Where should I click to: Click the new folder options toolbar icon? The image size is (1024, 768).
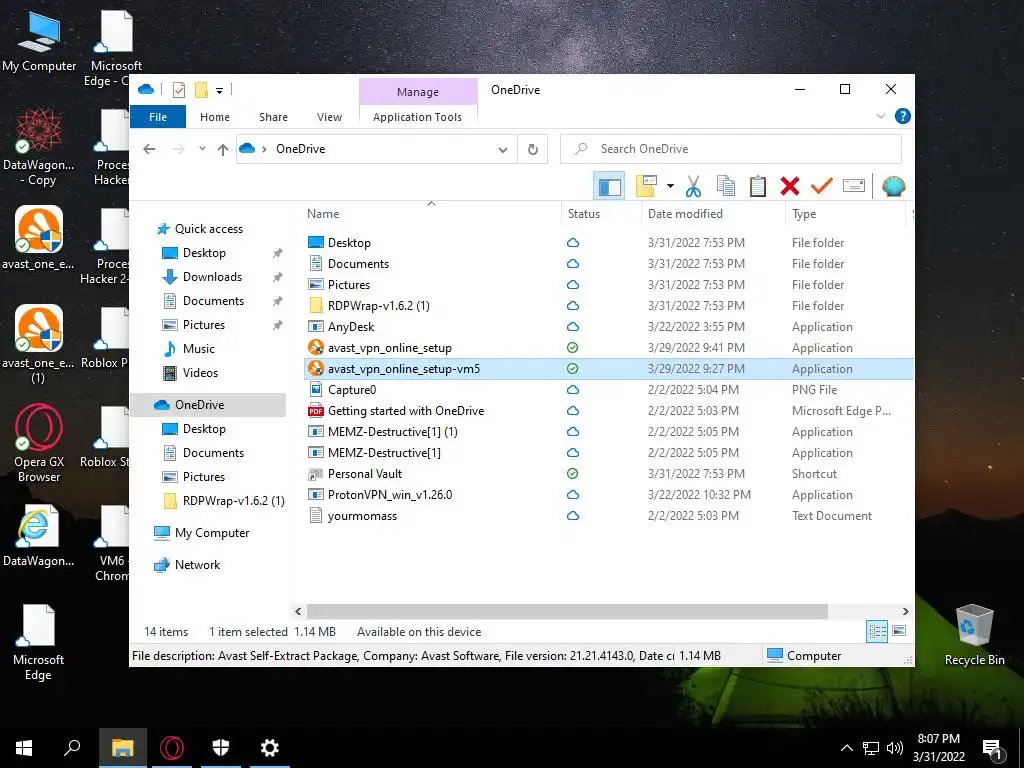point(647,186)
